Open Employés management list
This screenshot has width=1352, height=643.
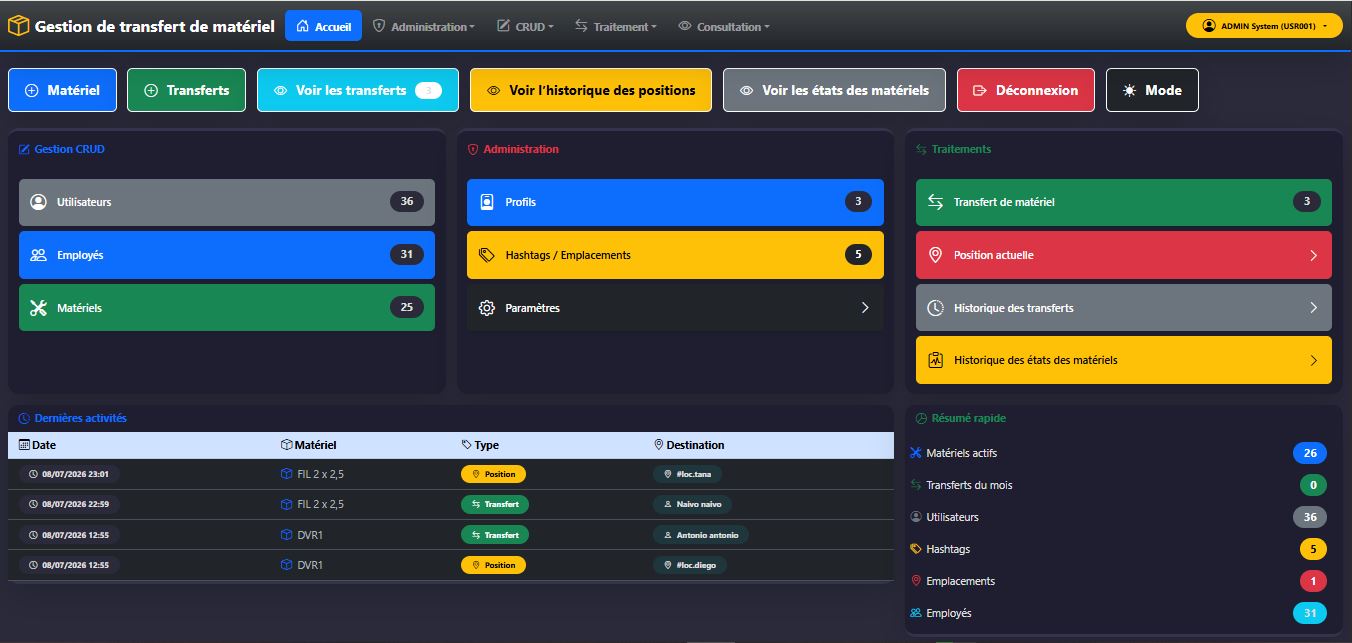(x=227, y=255)
